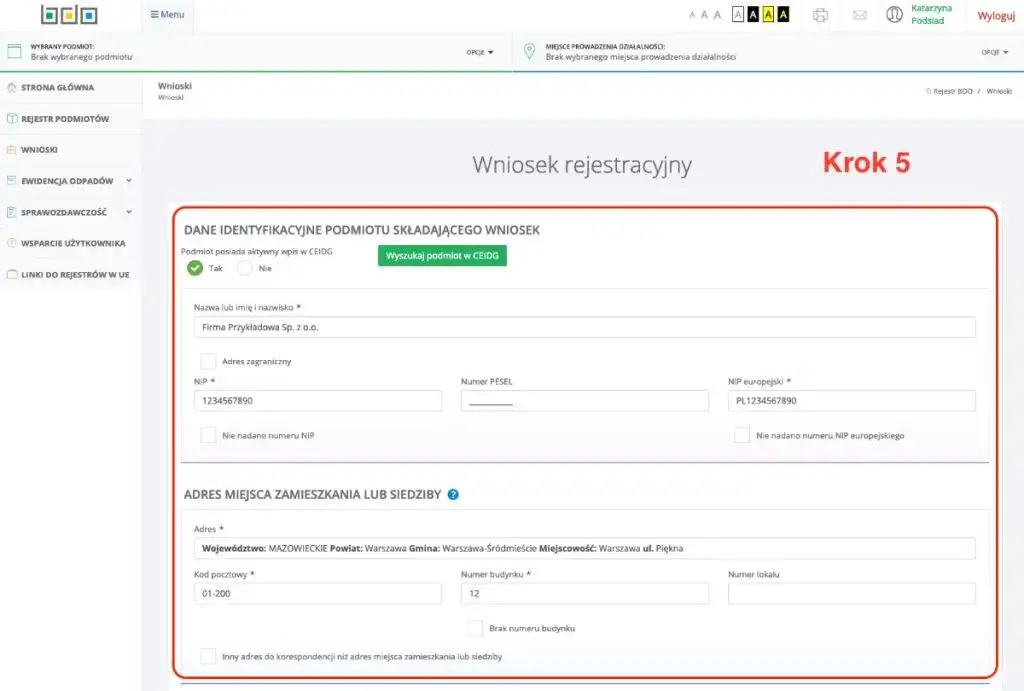
Task: Open the hamburger Menu
Action: (x=167, y=14)
